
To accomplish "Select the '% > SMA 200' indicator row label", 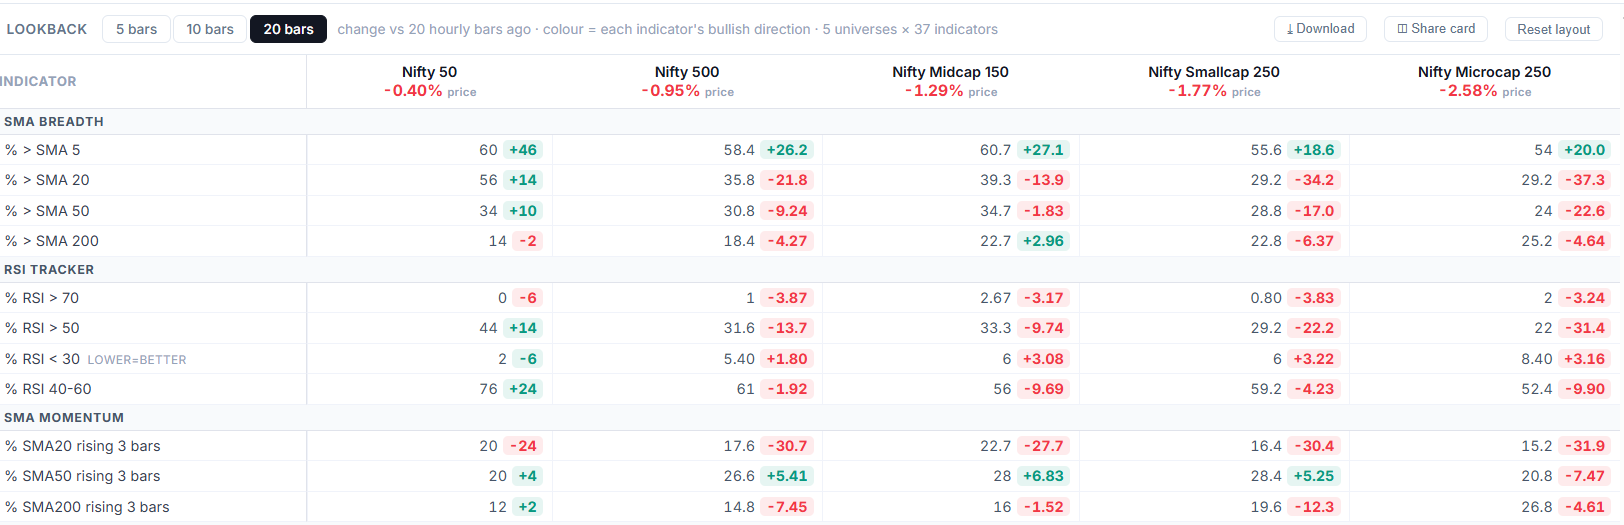I will pyautogui.click(x=52, y=241).
